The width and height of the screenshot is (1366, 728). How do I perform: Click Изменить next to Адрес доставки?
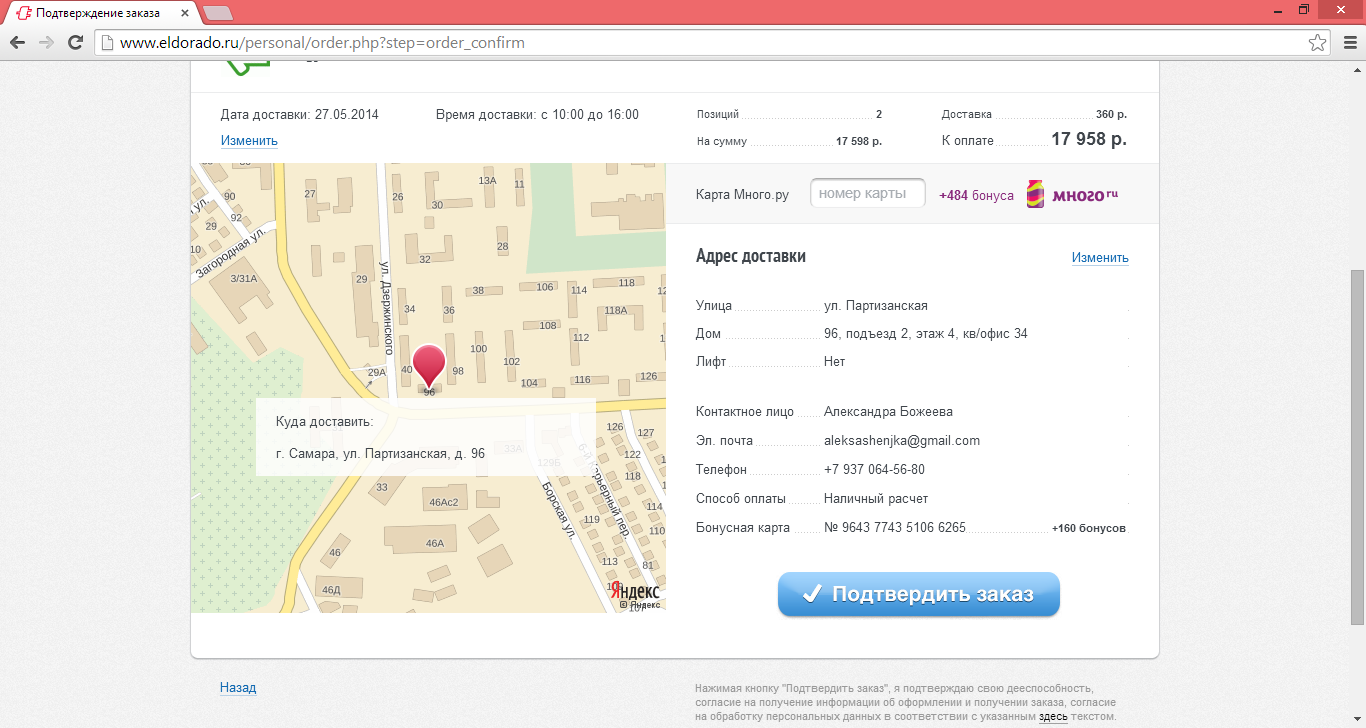(x=1100, y=258)
